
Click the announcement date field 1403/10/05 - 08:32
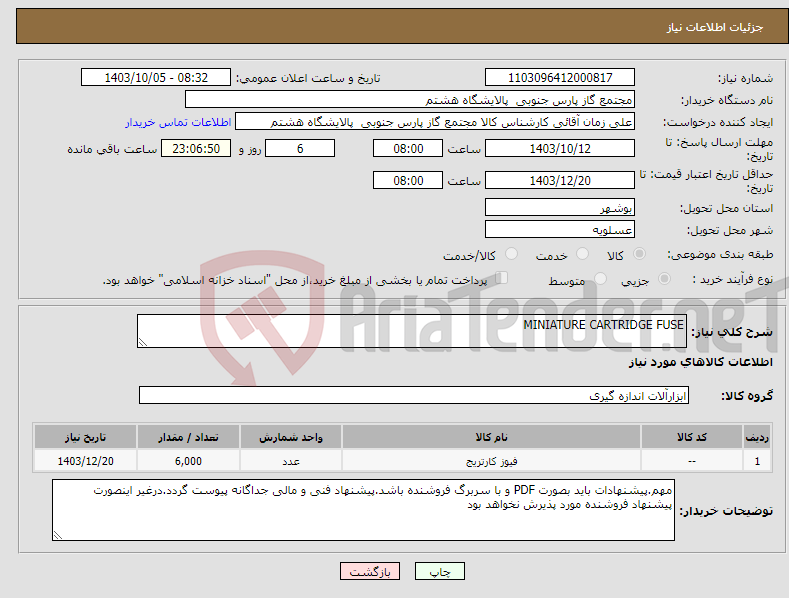click(x=156, y=78)
